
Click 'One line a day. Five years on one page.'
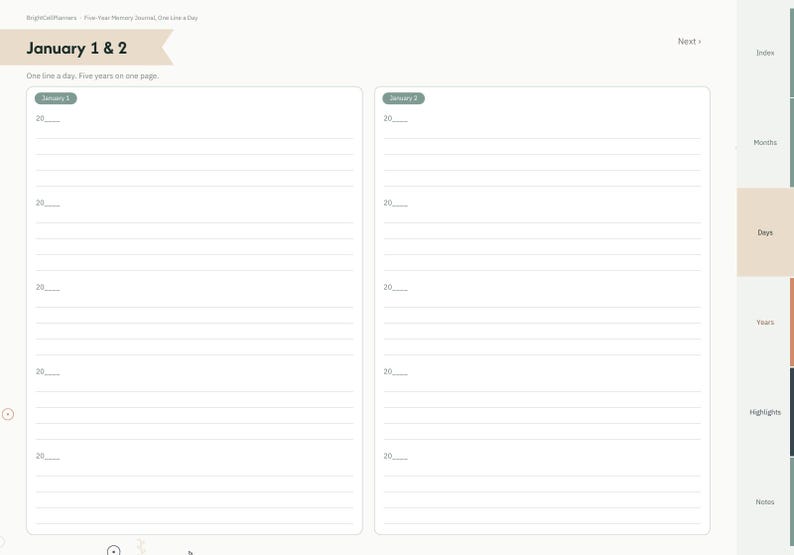[x=93, y=76]
